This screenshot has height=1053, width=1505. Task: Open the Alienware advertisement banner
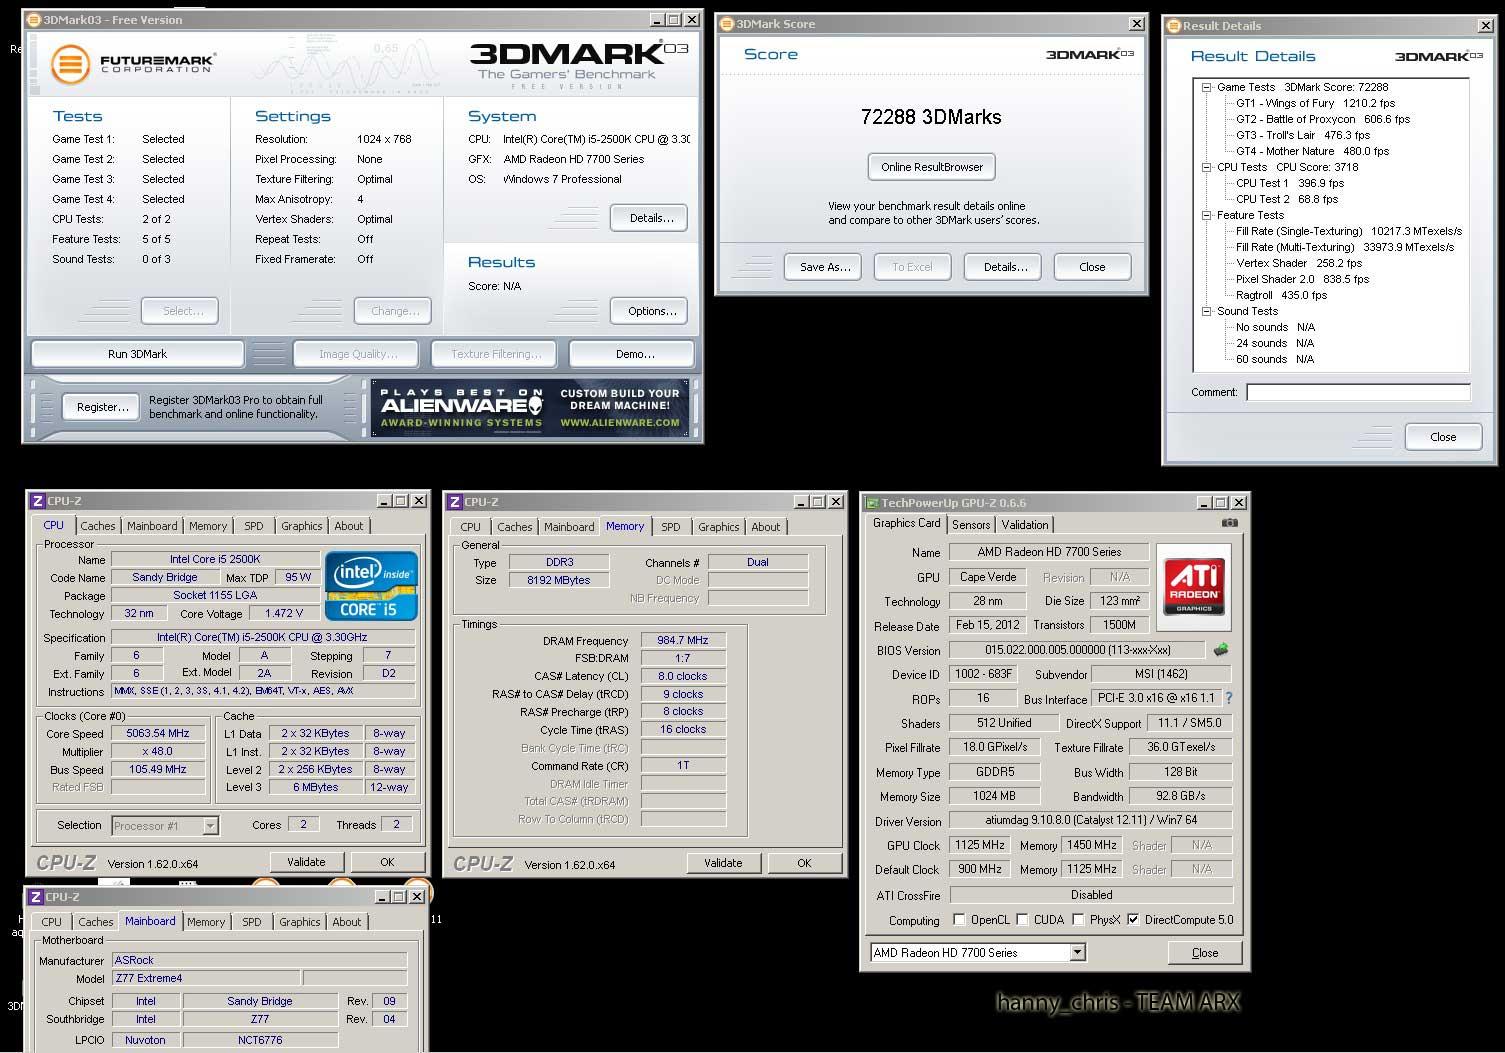pos(530,408)
